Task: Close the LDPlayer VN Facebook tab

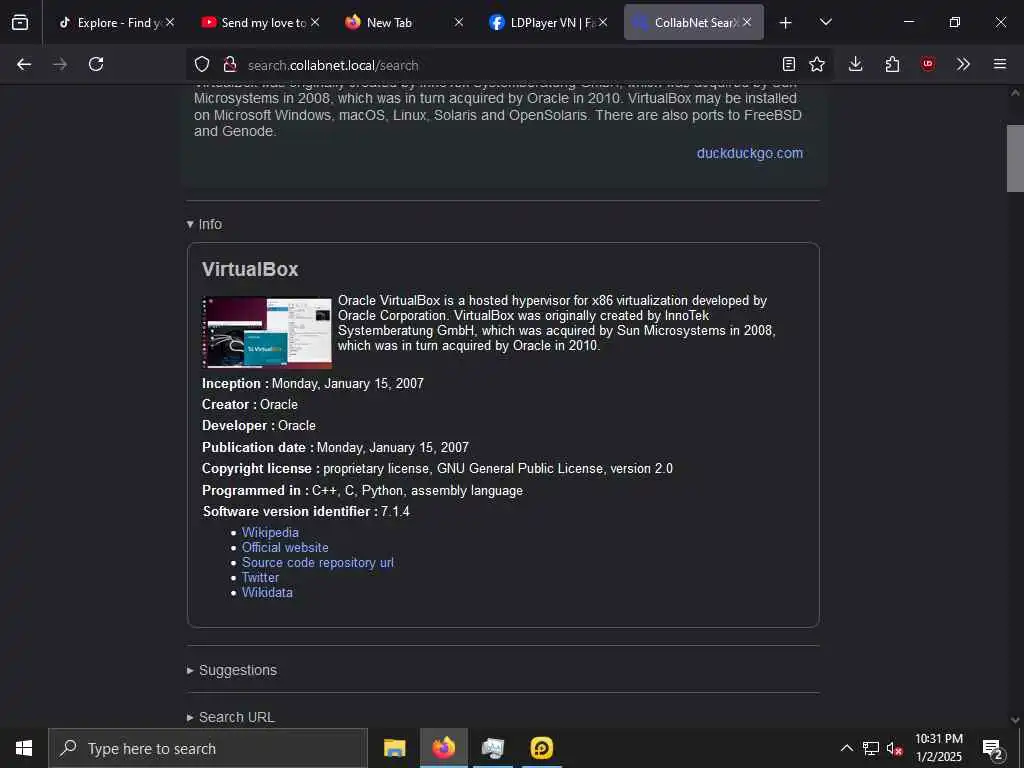Action: point(603,22)
